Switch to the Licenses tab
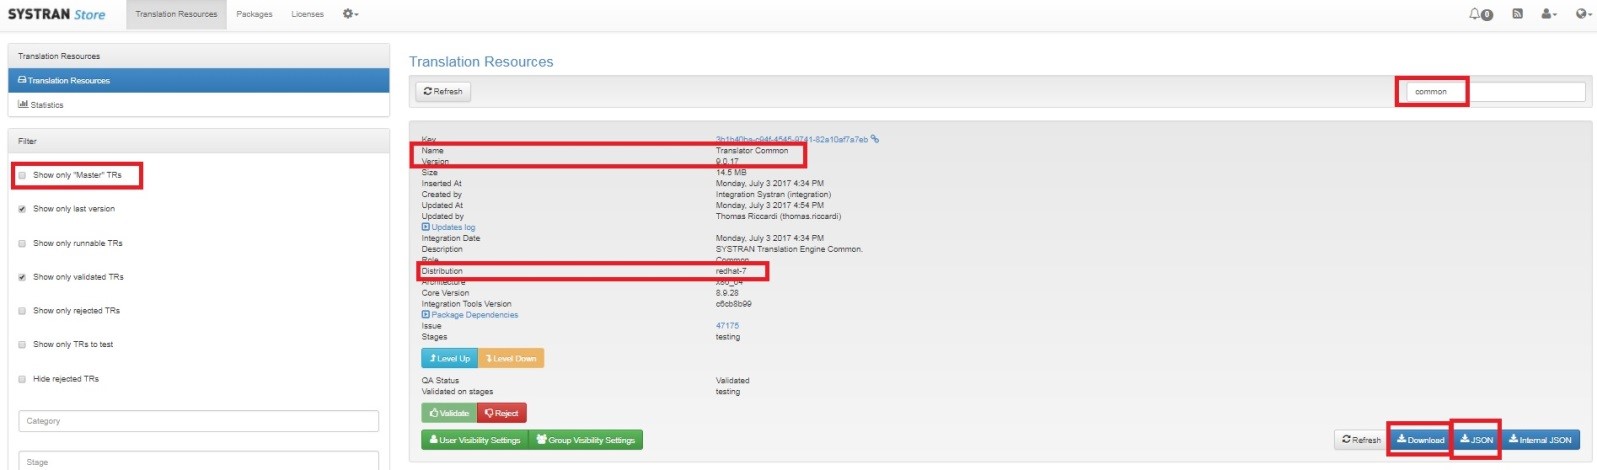 [308, 14]
